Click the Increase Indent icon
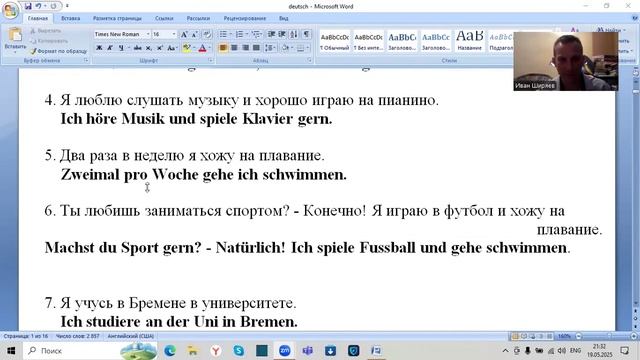The width and height of the screenshot is (640, 360). pos(282,34)
